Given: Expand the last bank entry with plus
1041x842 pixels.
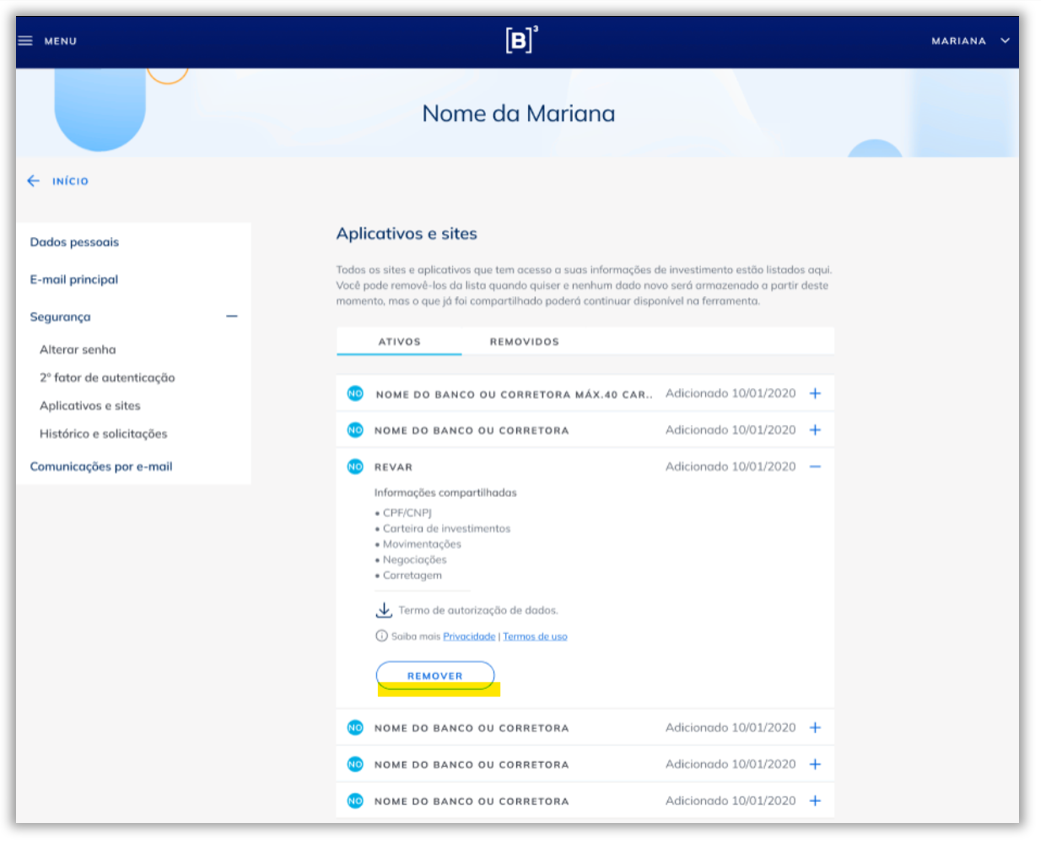Looking at the screenshot, I should pyautogui.click(x=815, y=801).
